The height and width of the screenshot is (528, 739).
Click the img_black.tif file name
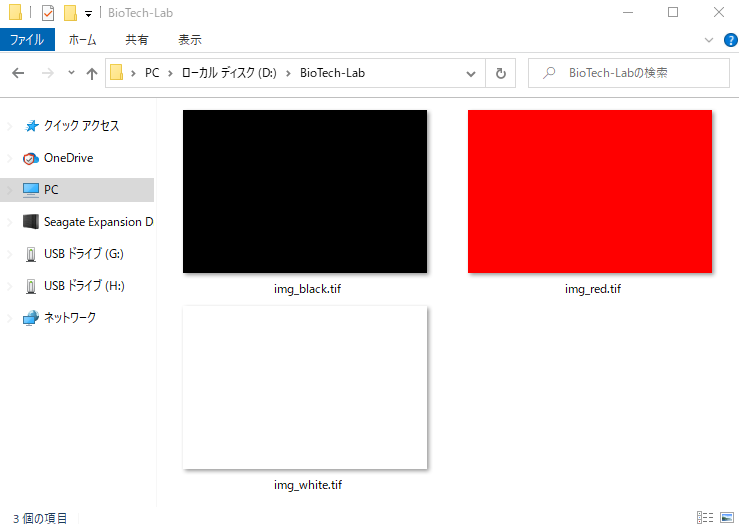(307, 289)
